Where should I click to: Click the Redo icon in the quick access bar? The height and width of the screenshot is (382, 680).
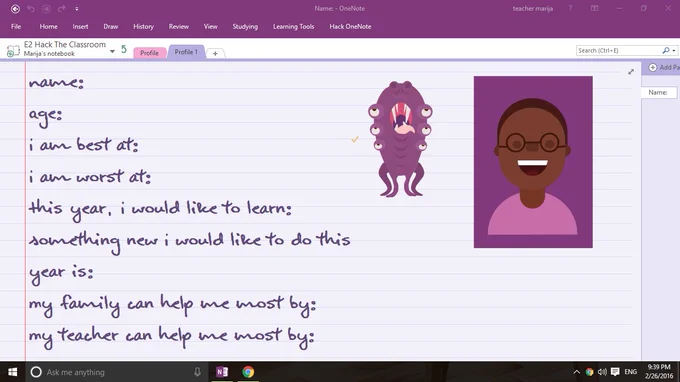tap(62, 9)
